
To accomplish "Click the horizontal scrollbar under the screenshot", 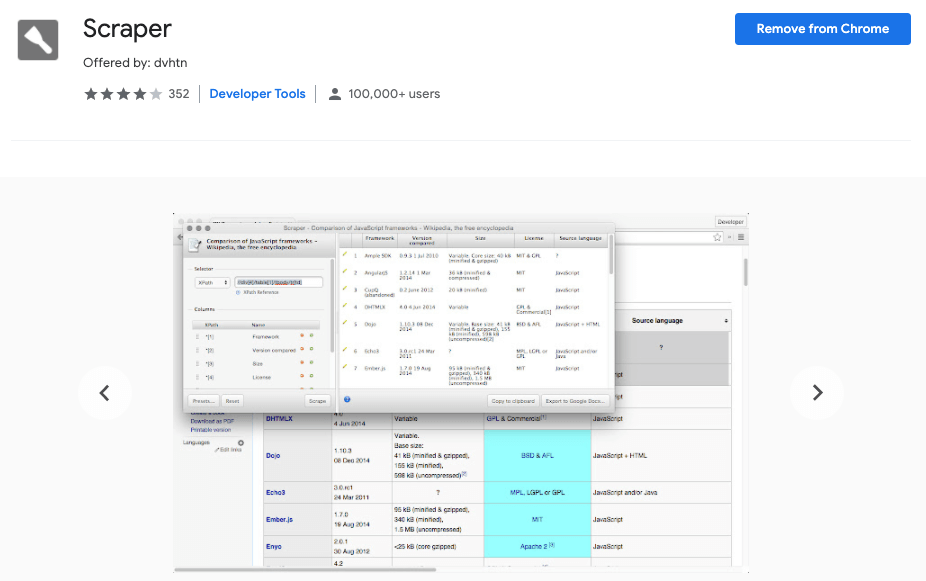I will click(305, 570).
